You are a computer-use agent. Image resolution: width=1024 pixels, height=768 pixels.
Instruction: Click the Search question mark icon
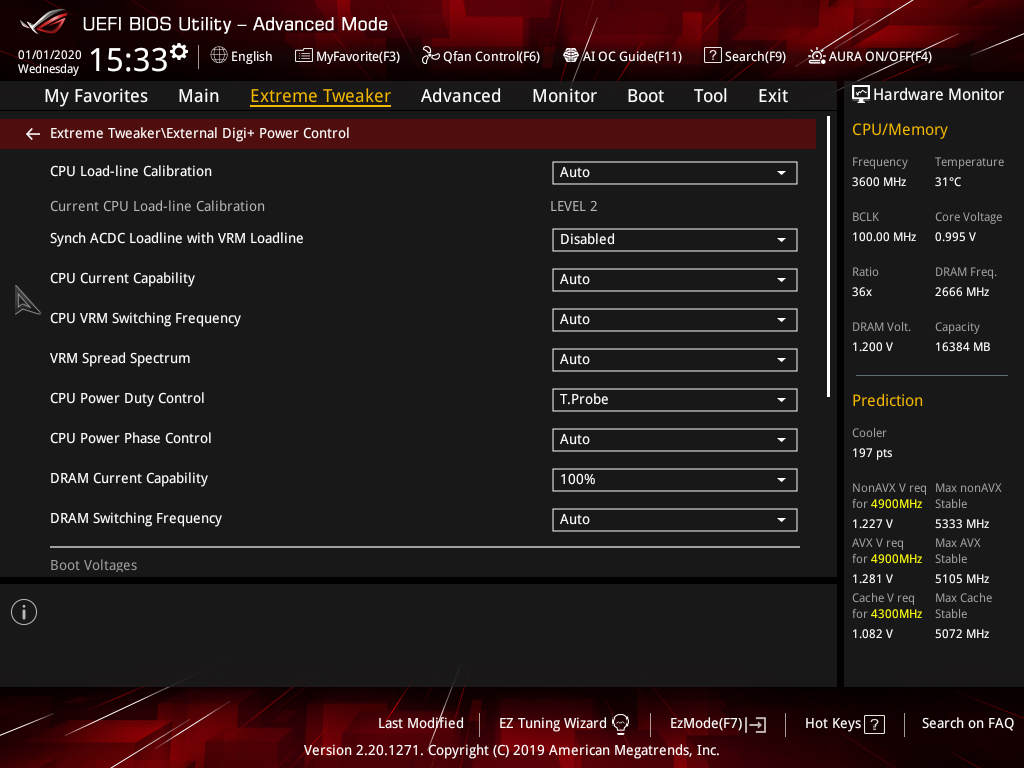pos(712,56)
